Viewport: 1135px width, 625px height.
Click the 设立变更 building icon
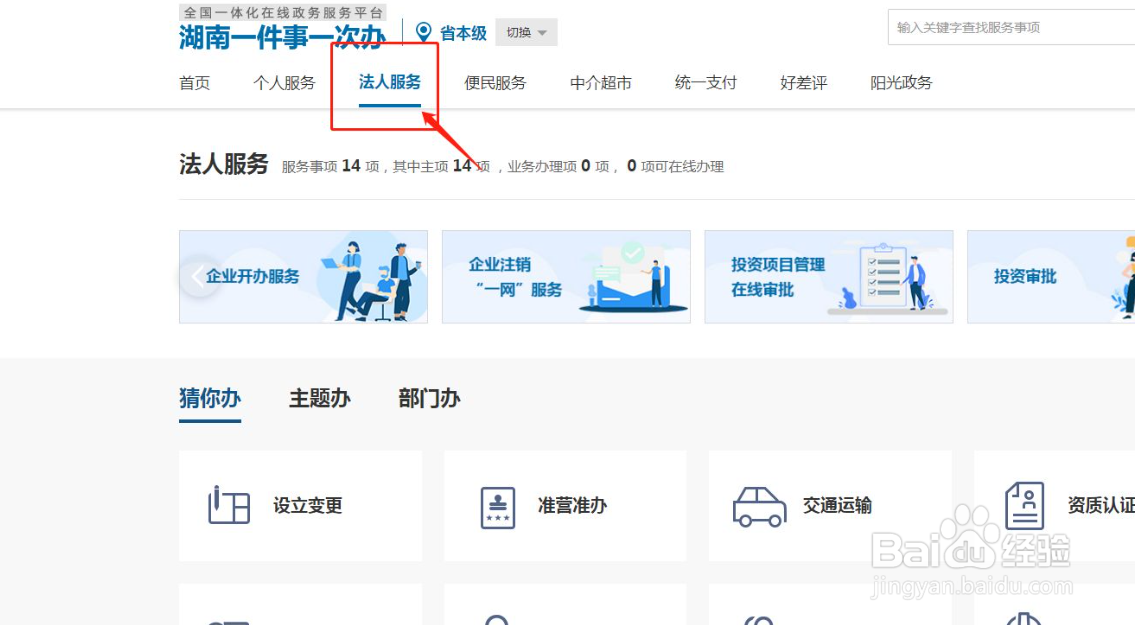point(229,505)
